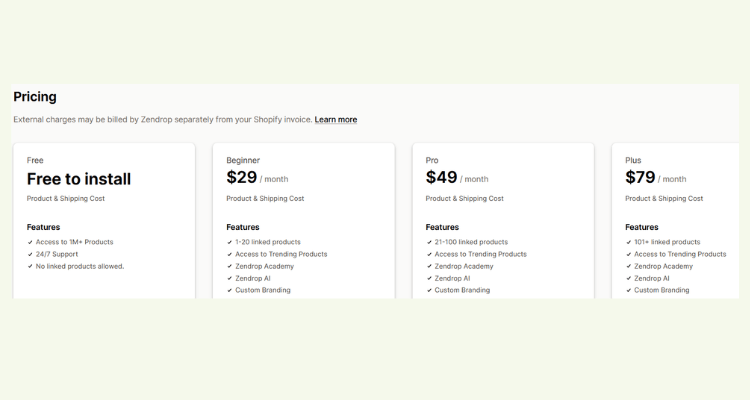Viewport: 750px width, 400px height.
Task: Select the Free to install plan card
Action: coord(104,221)
